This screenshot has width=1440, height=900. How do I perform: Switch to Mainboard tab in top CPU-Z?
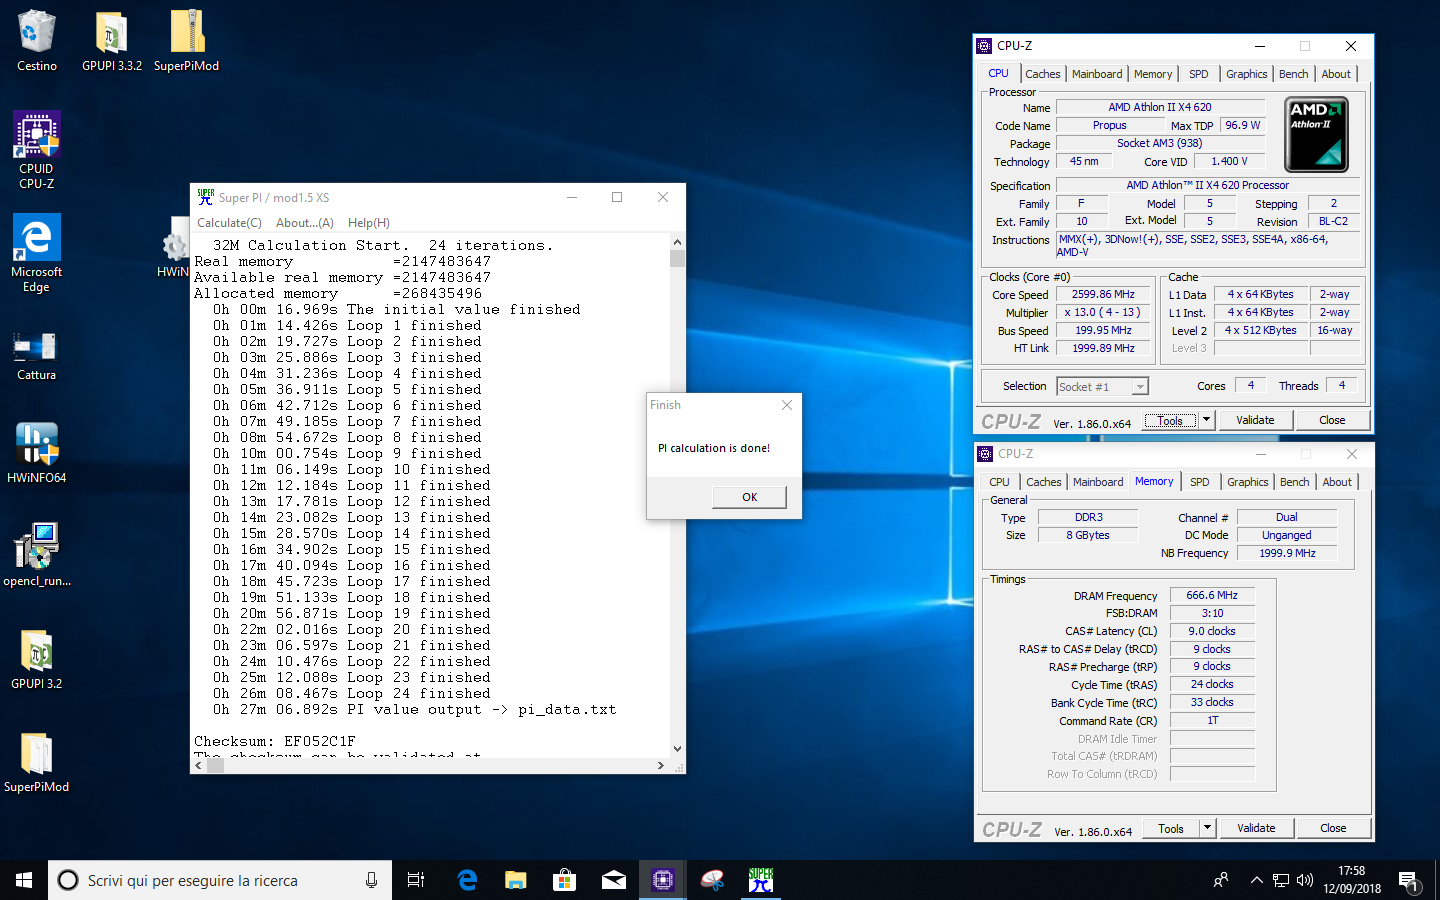click(x=1097, y=74)
